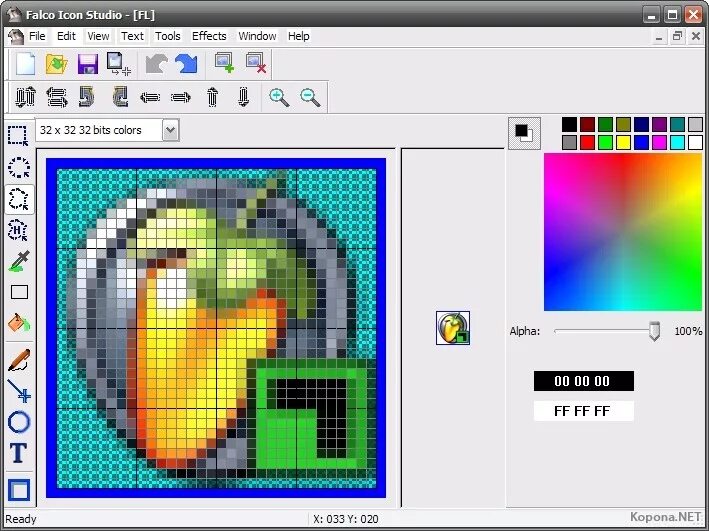Screen dimensions: 709x531
Task: Select the elliptical selection tool
Action: (x=19, y=167)
